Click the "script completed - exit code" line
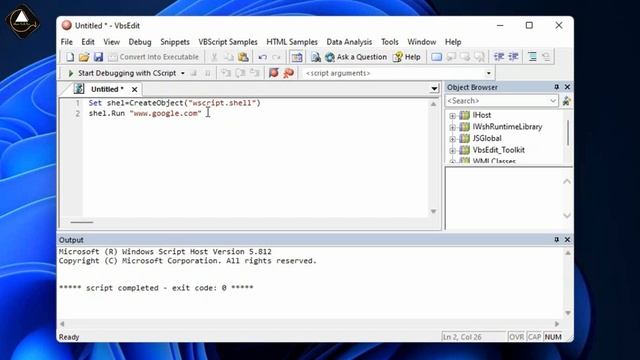Viewport: 640px width, 360px height. [156, 288]
